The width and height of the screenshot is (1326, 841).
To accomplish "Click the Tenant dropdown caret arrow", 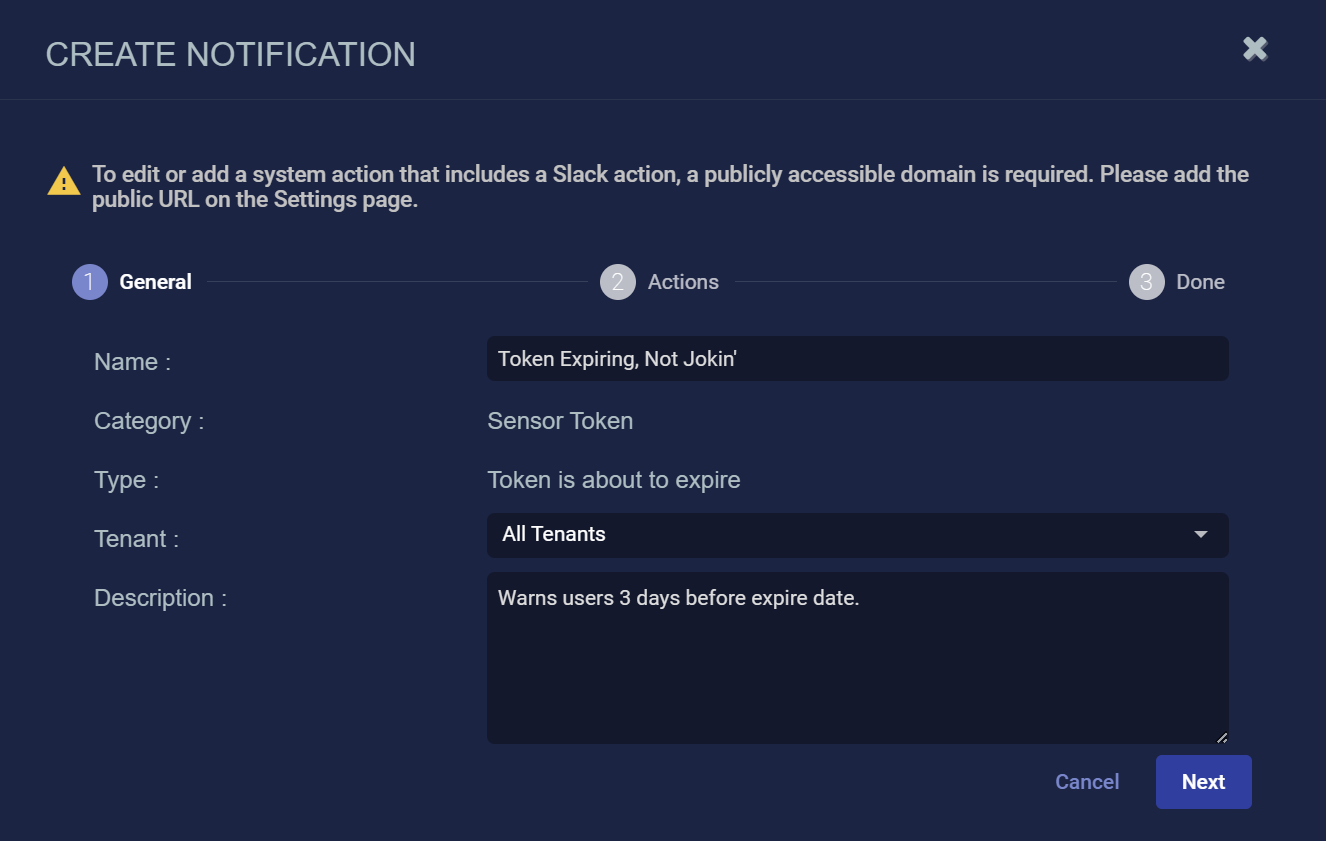I will coord(1201,535).
